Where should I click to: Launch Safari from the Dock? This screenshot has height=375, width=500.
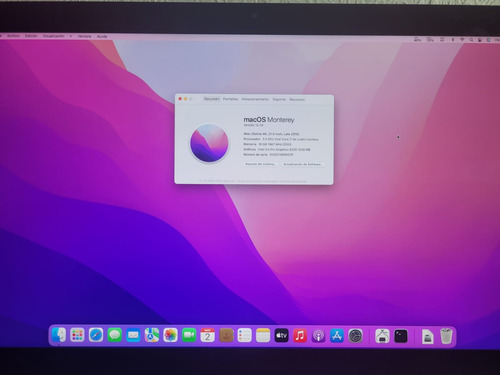tap(96, 335)
